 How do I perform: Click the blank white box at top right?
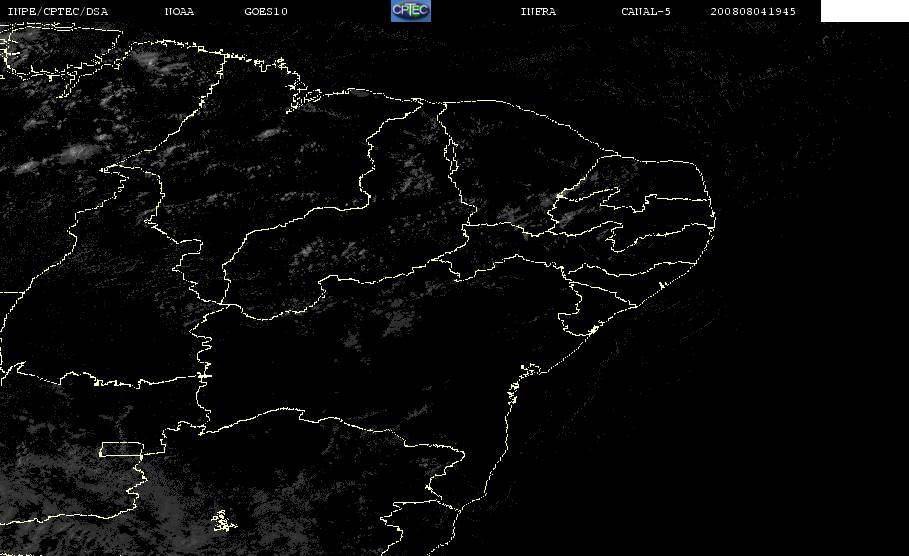tap(864, 11)
